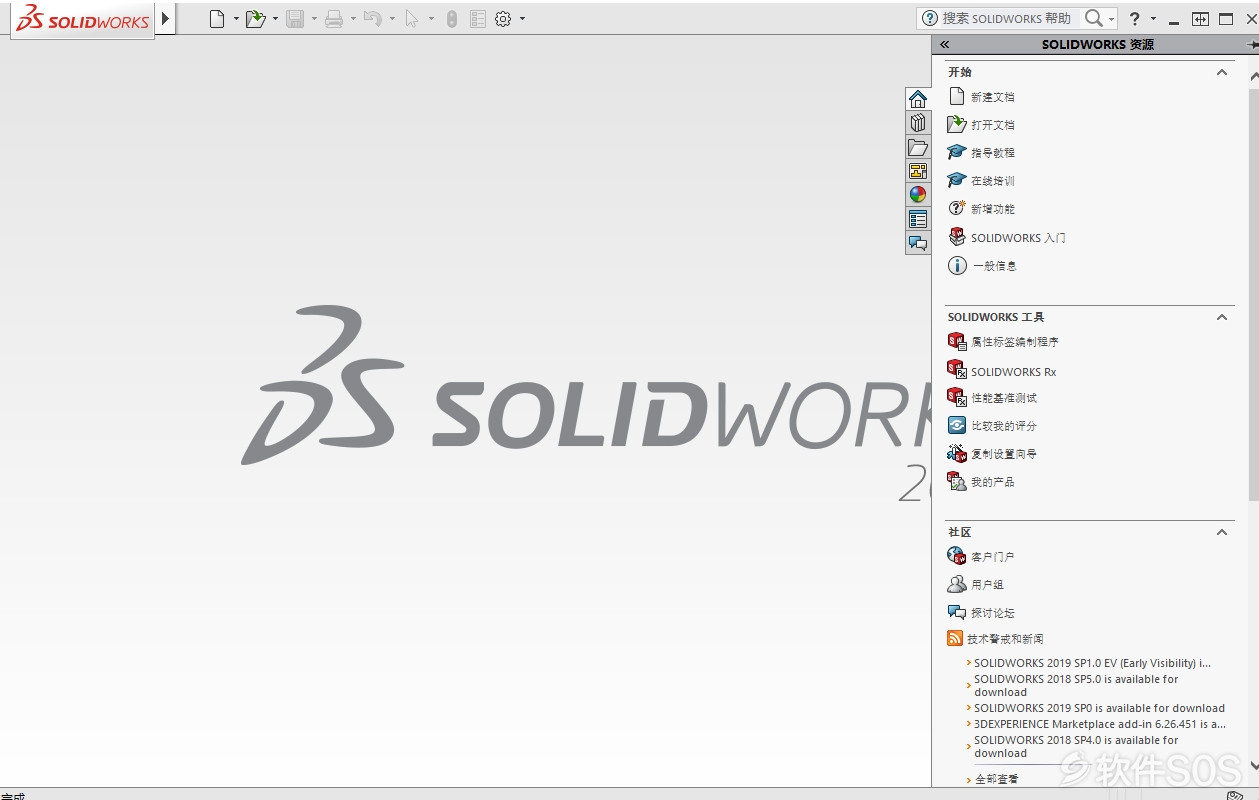This screenshot has height=800, width=1259.
Task: Open the 客户门户 globe icon
Action: (957, 556)
